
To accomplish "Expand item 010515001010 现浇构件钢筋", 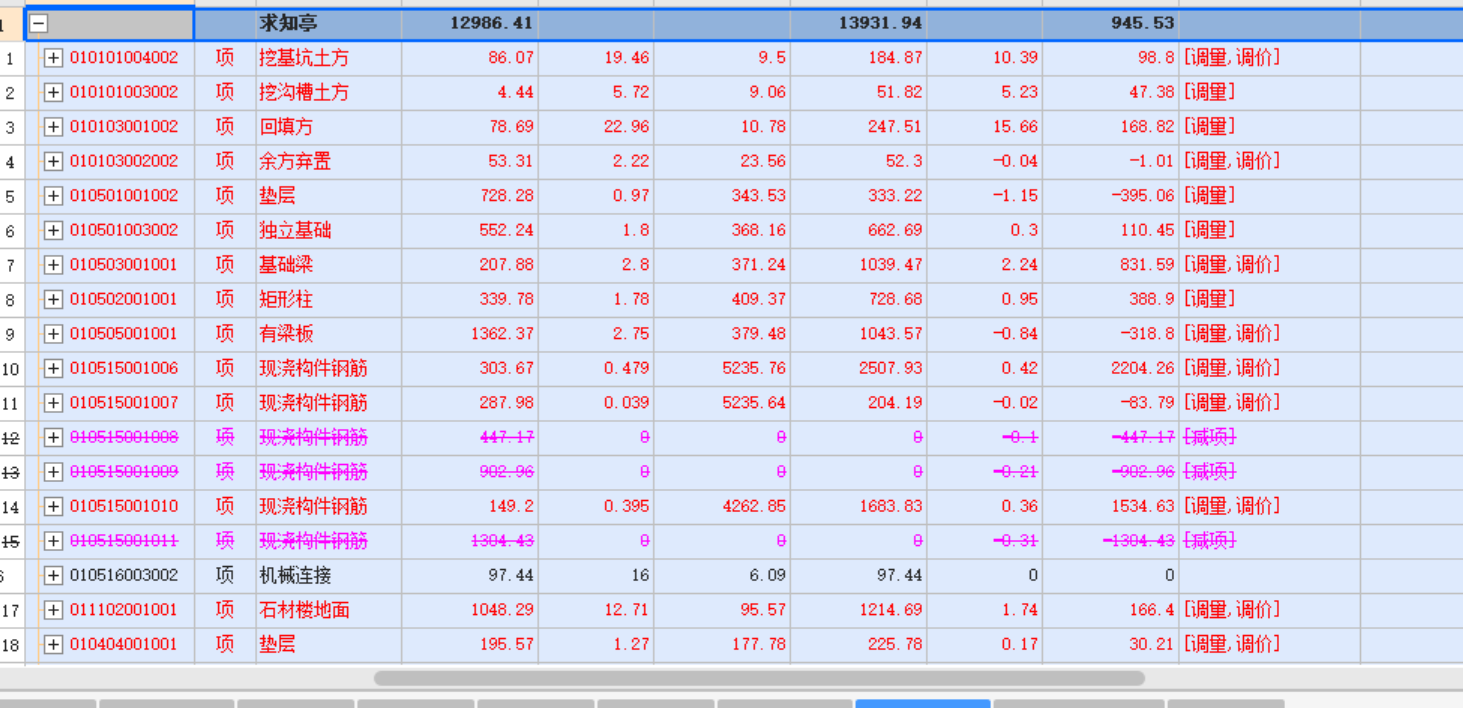I will click(53, 506).
